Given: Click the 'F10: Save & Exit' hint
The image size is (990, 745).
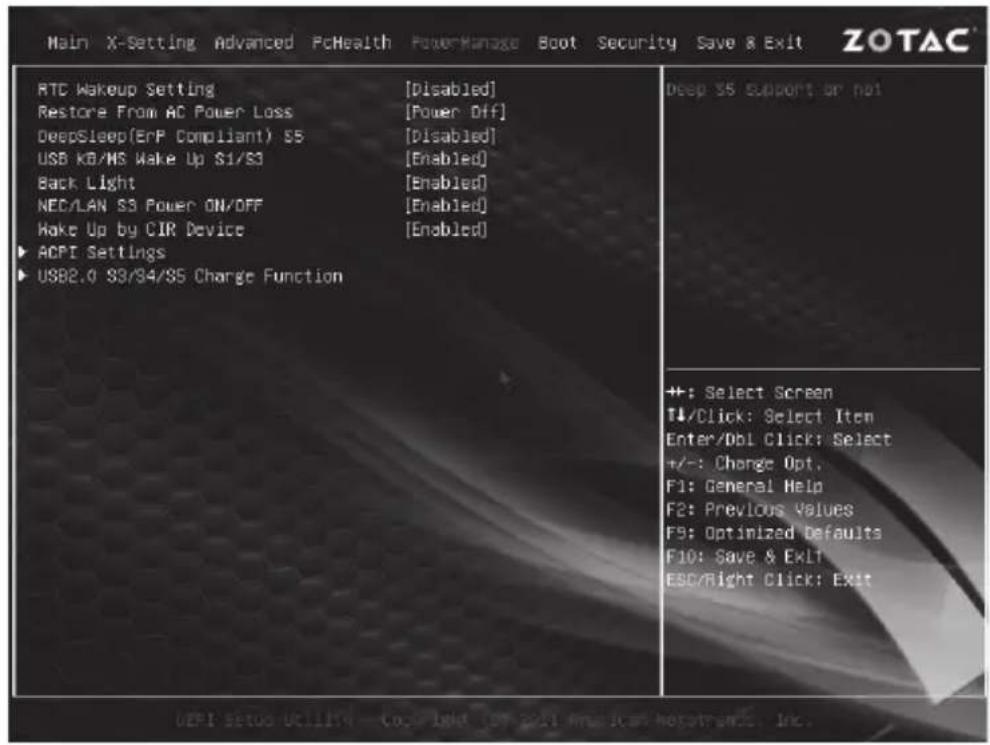Looking at the screenshot, I should 744,556.
